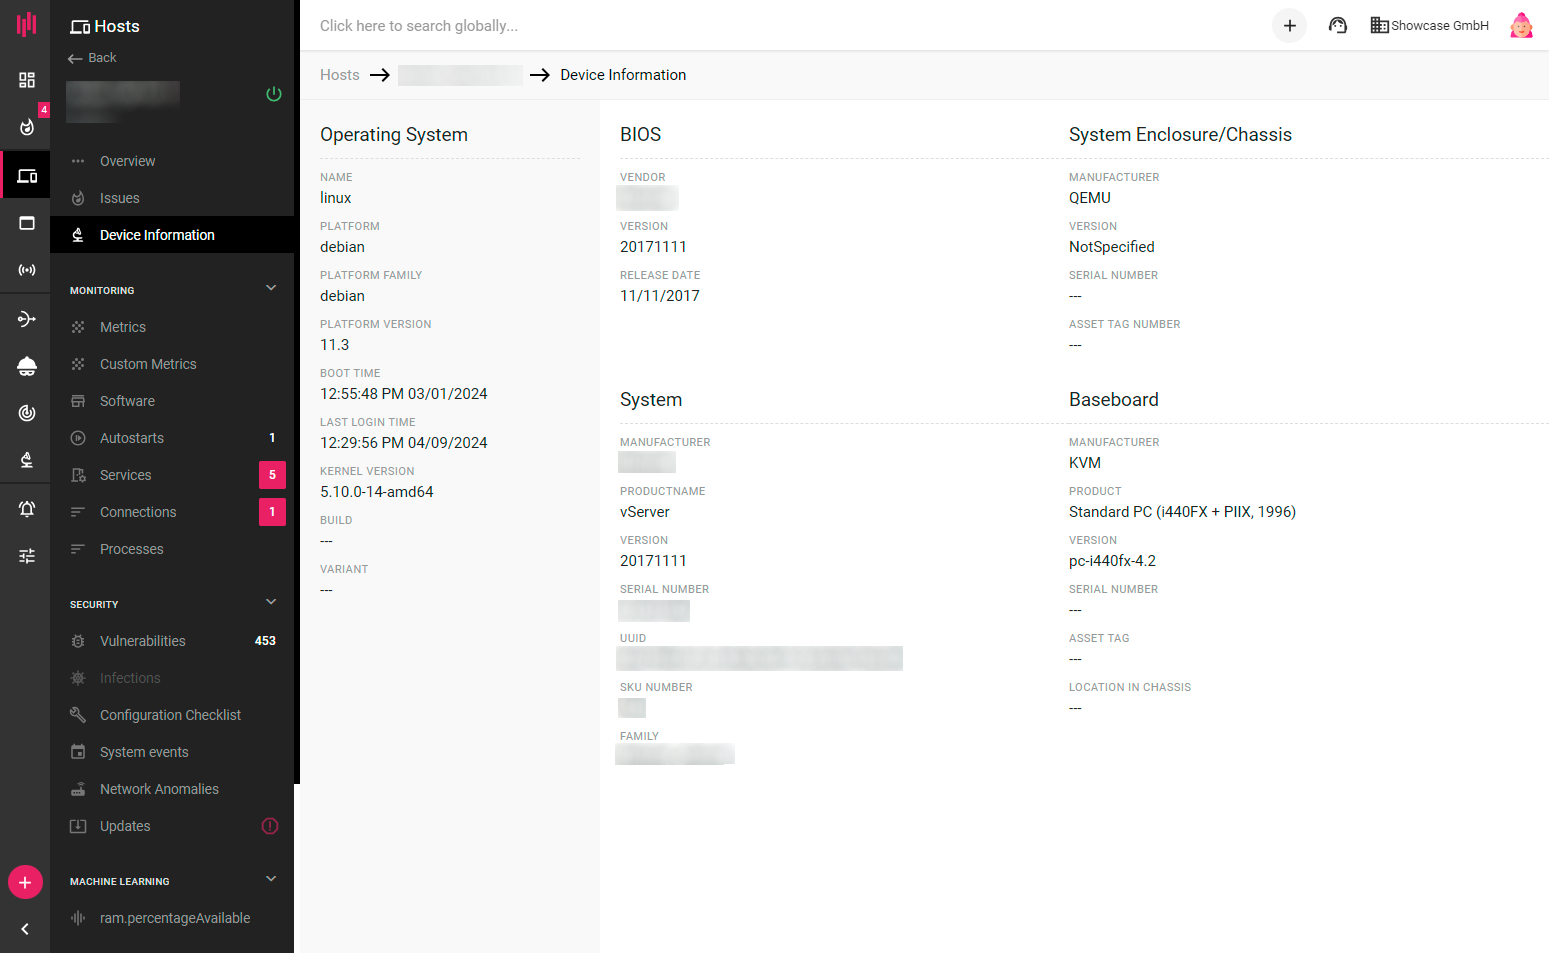Open the issues flame icon with badge 4

[27, 127]
